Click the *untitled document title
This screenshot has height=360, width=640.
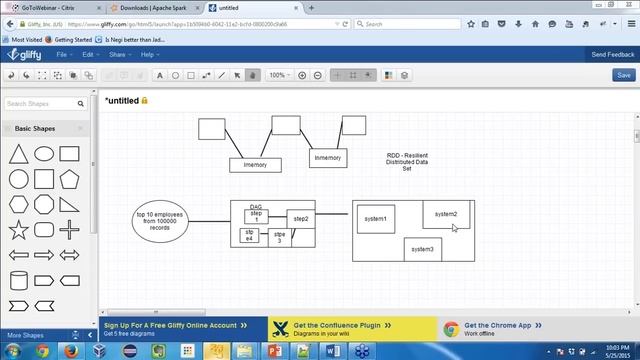(x=122, y=100)
